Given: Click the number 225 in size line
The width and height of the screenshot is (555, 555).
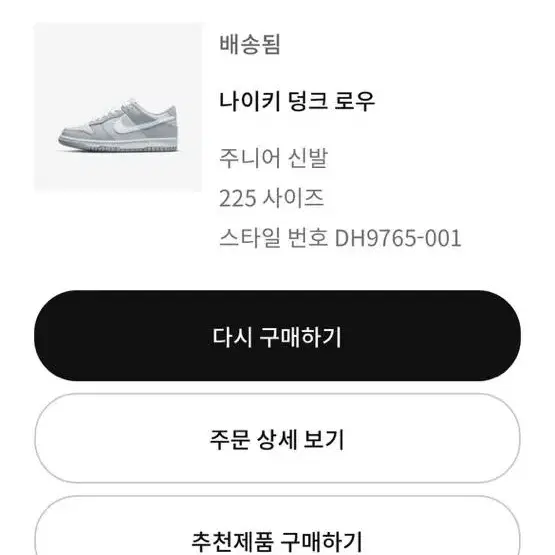Looking at the screenshot, I should [238, 198].
